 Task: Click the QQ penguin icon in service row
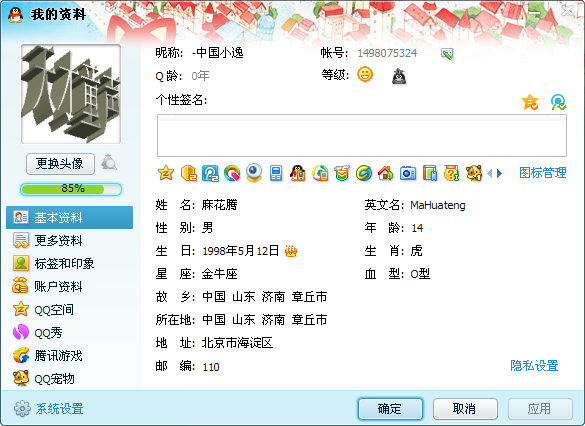coord(298,173)
